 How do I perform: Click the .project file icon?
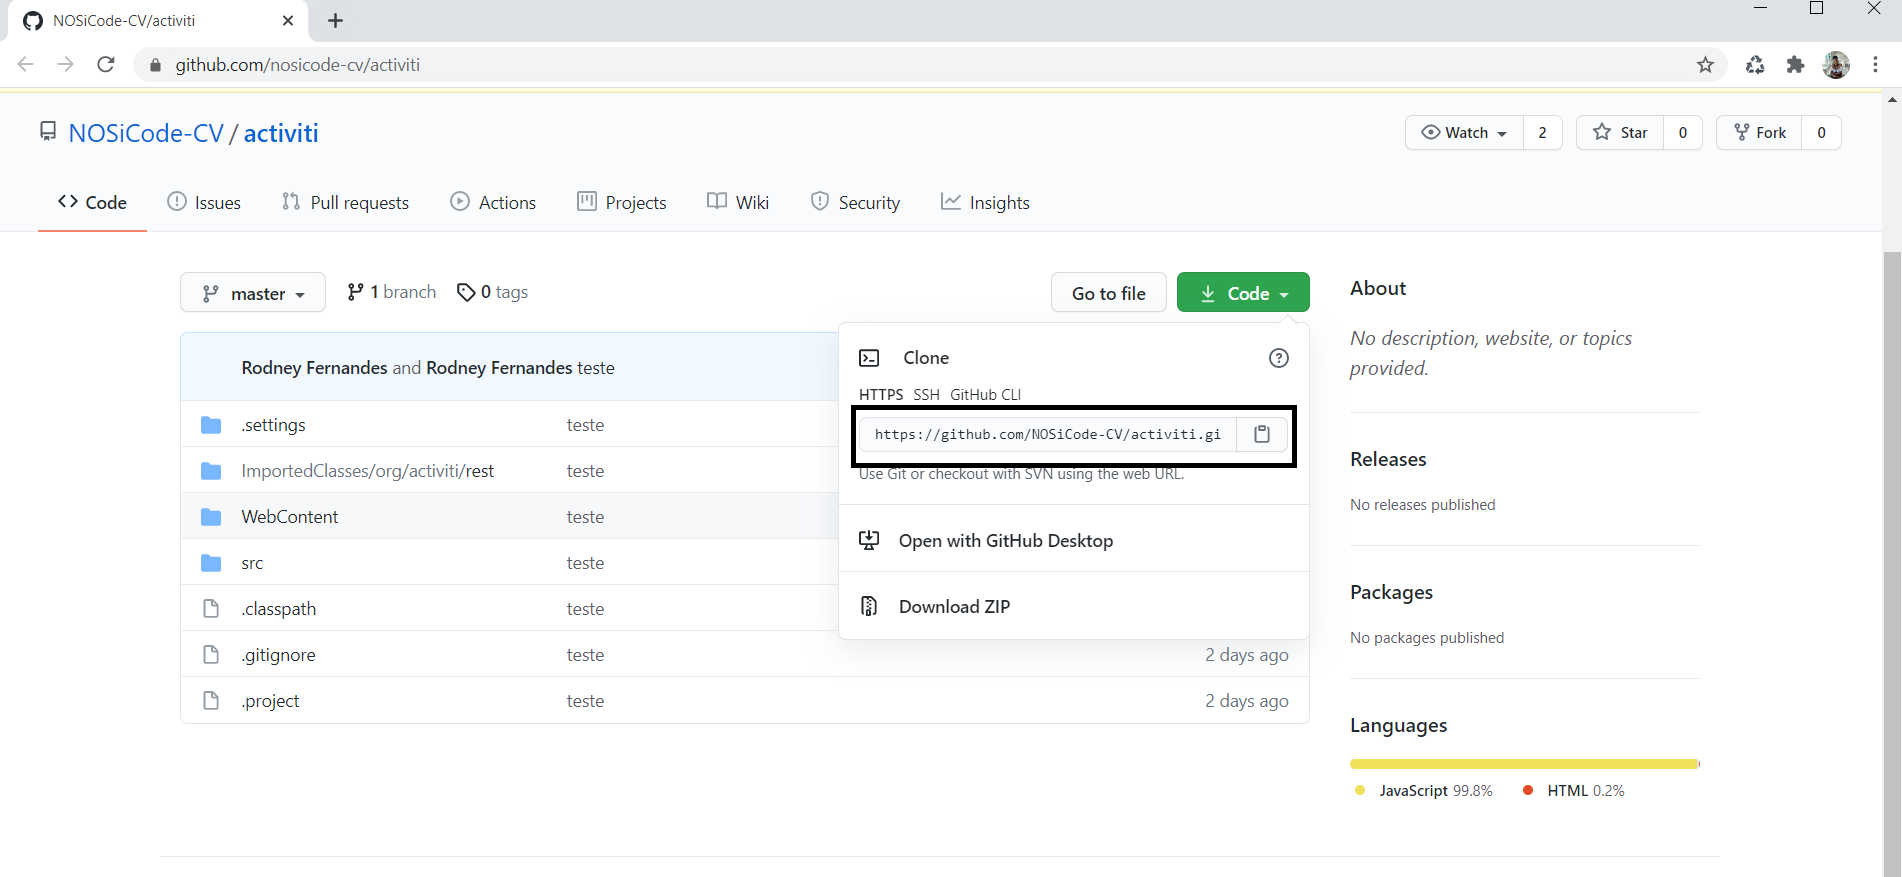[x=211, y=701]
